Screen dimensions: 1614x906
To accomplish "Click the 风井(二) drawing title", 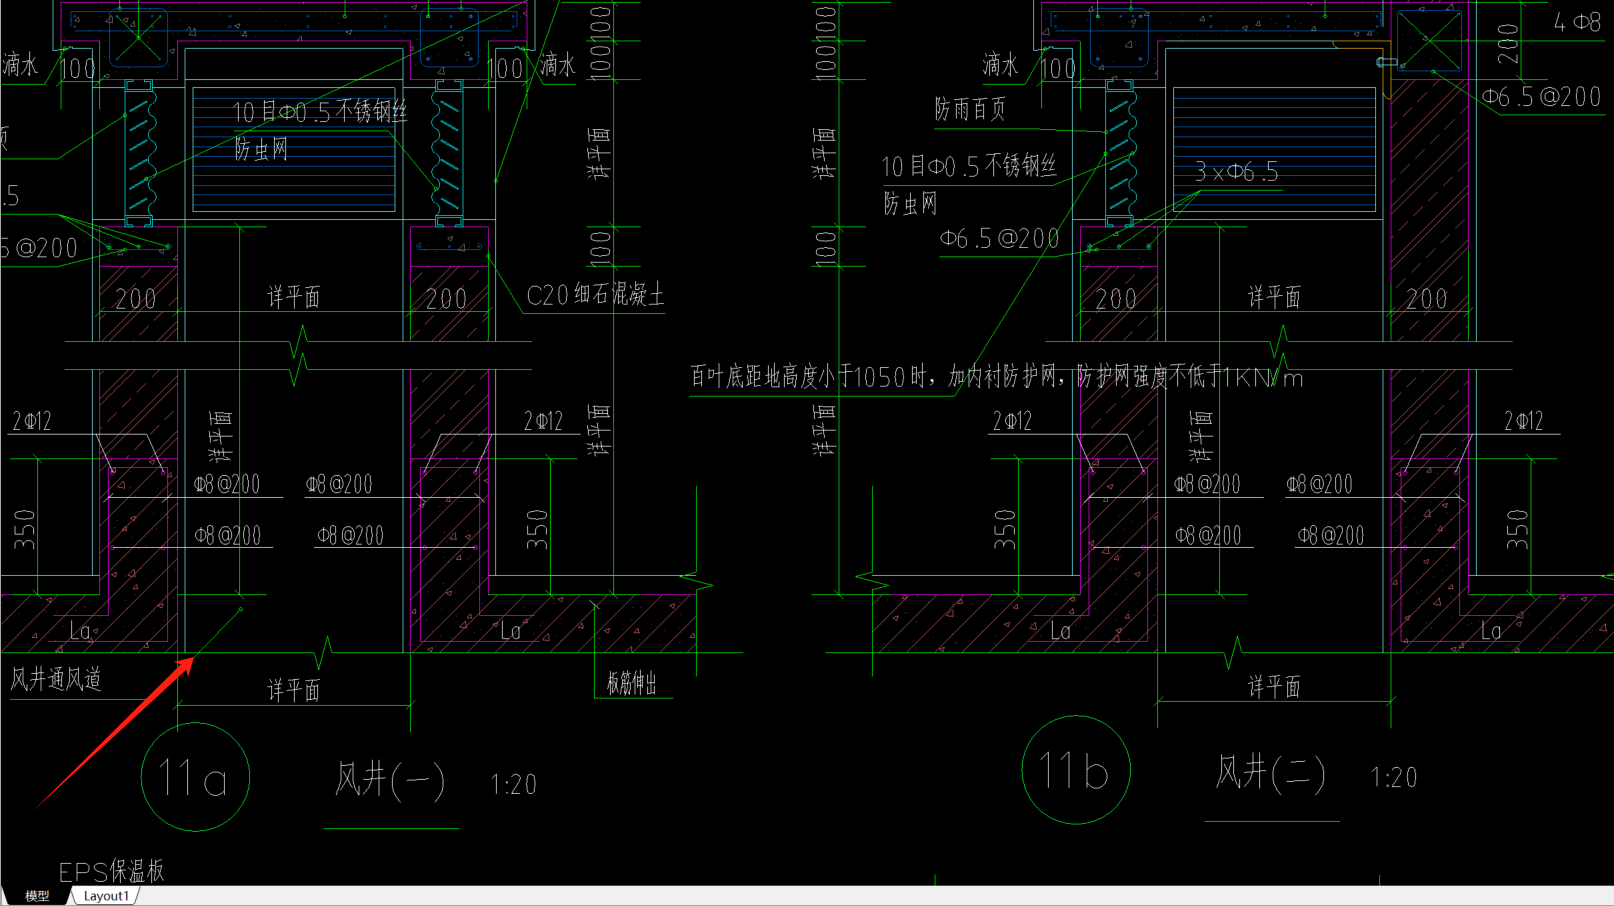I will (x=1270, y=773).
